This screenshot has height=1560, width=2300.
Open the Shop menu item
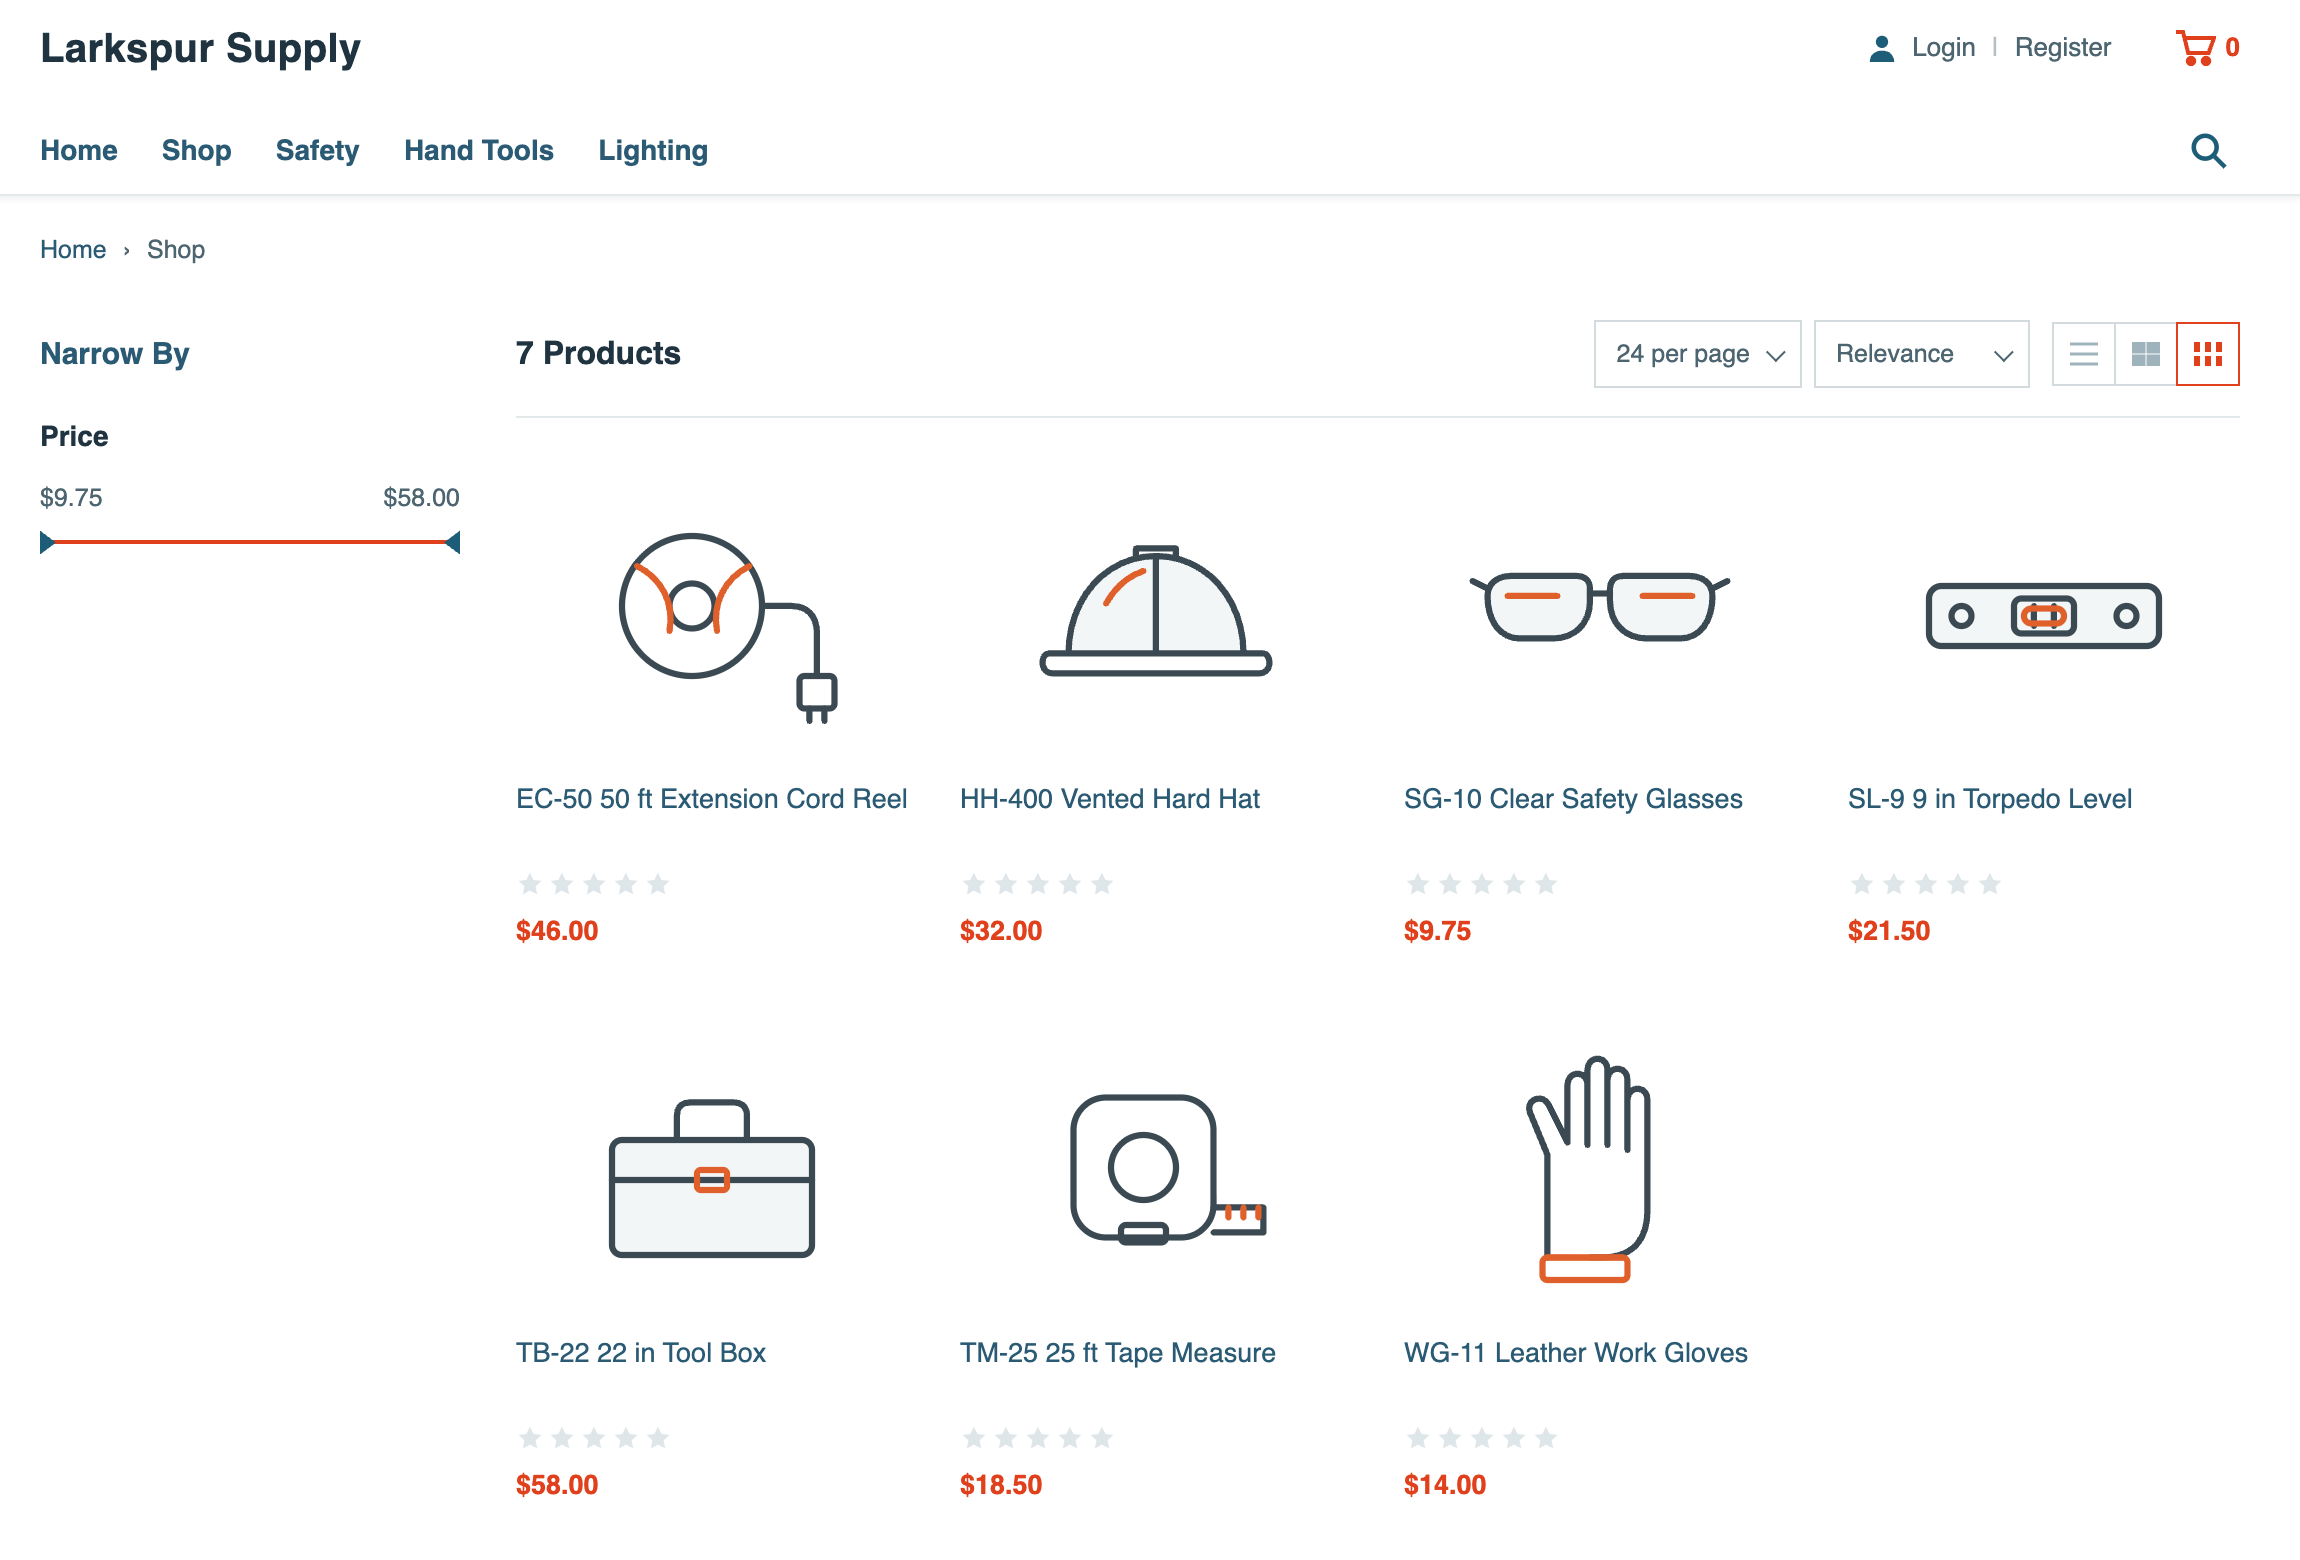pyautogui.click(x=197, y=151)
